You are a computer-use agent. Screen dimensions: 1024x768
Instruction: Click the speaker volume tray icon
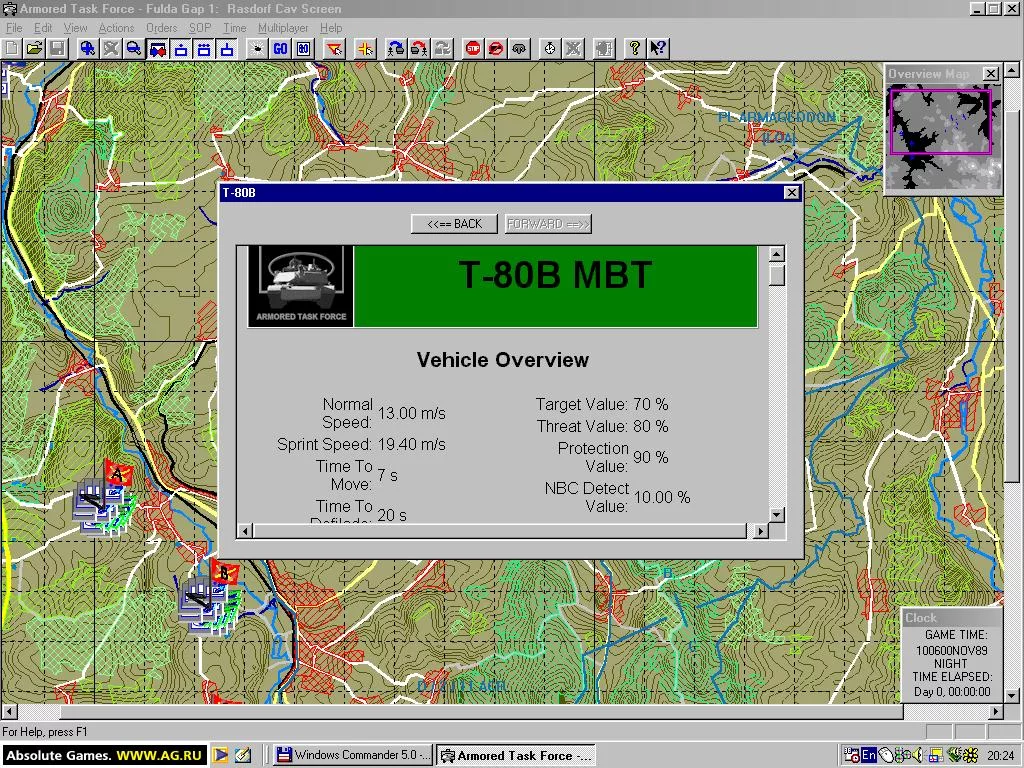point(917,755)
